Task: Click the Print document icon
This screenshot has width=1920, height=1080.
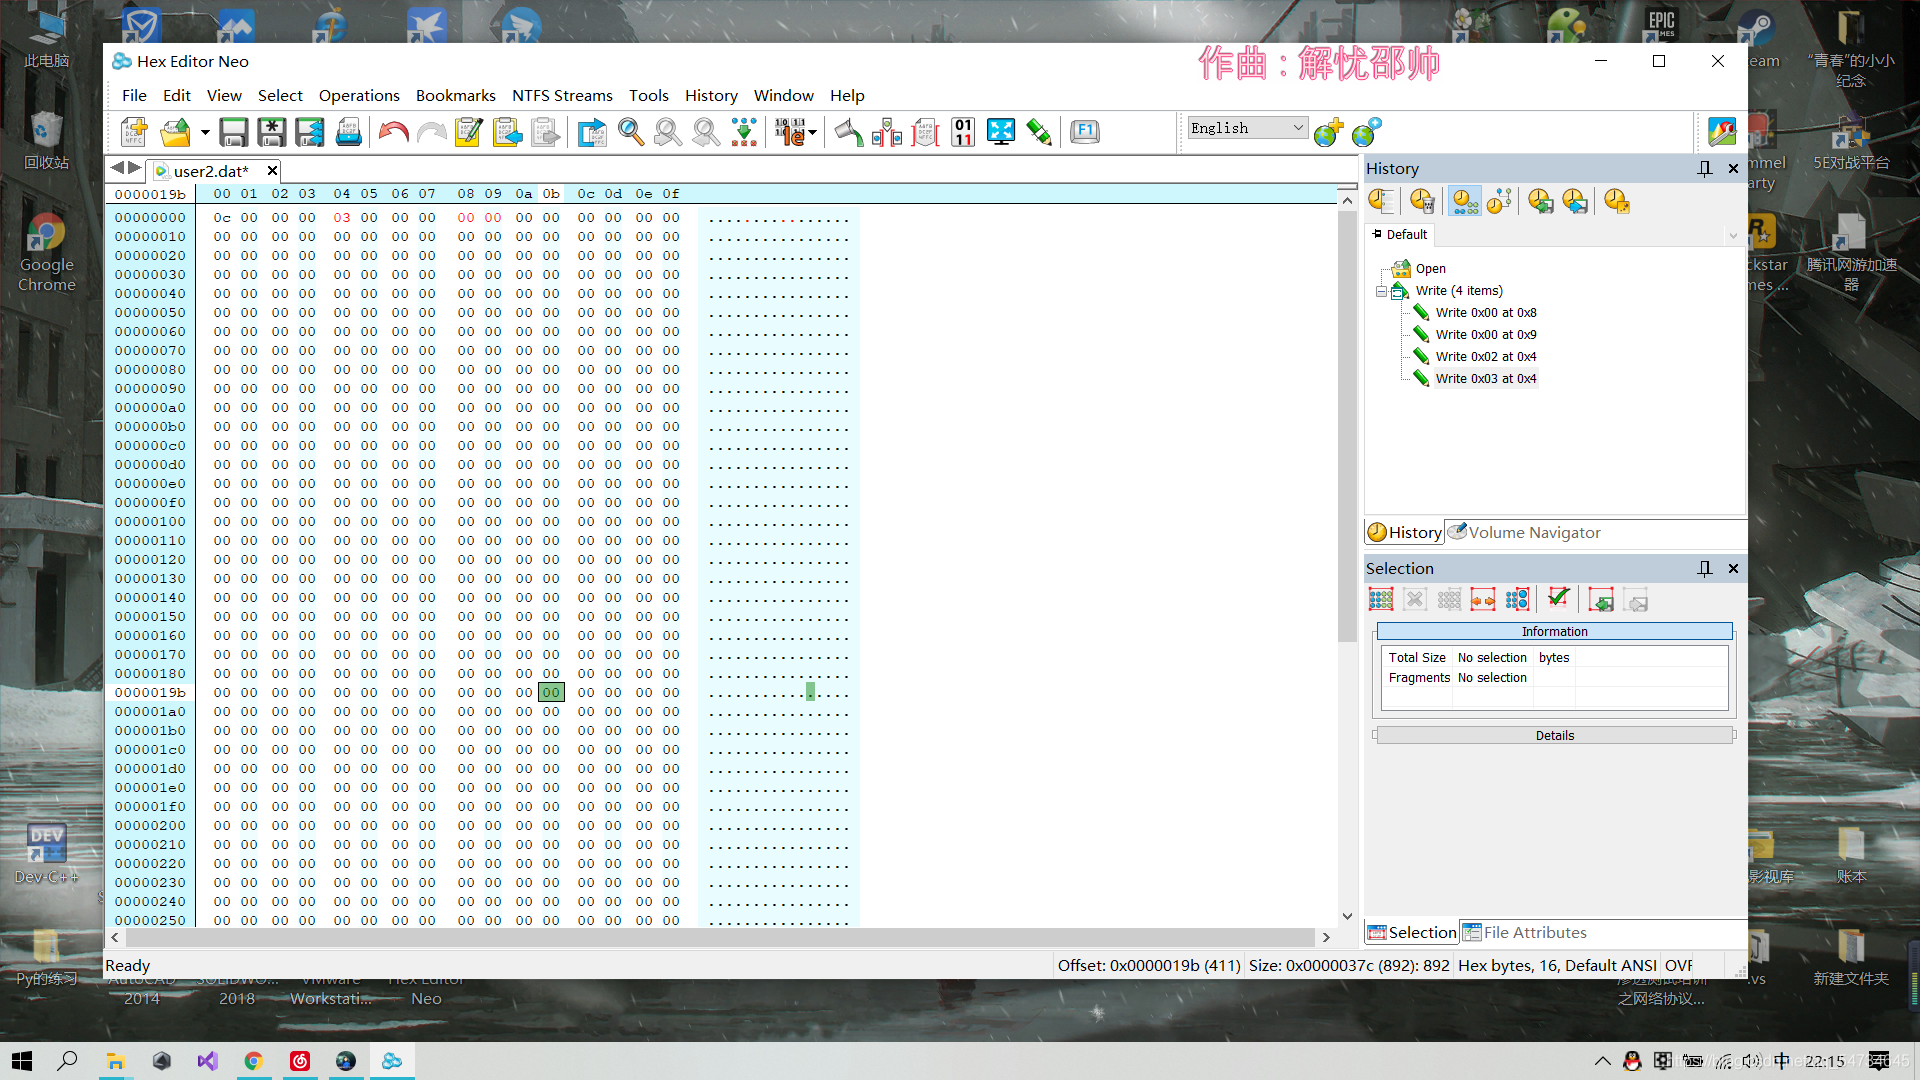Action: click(348, 132)
